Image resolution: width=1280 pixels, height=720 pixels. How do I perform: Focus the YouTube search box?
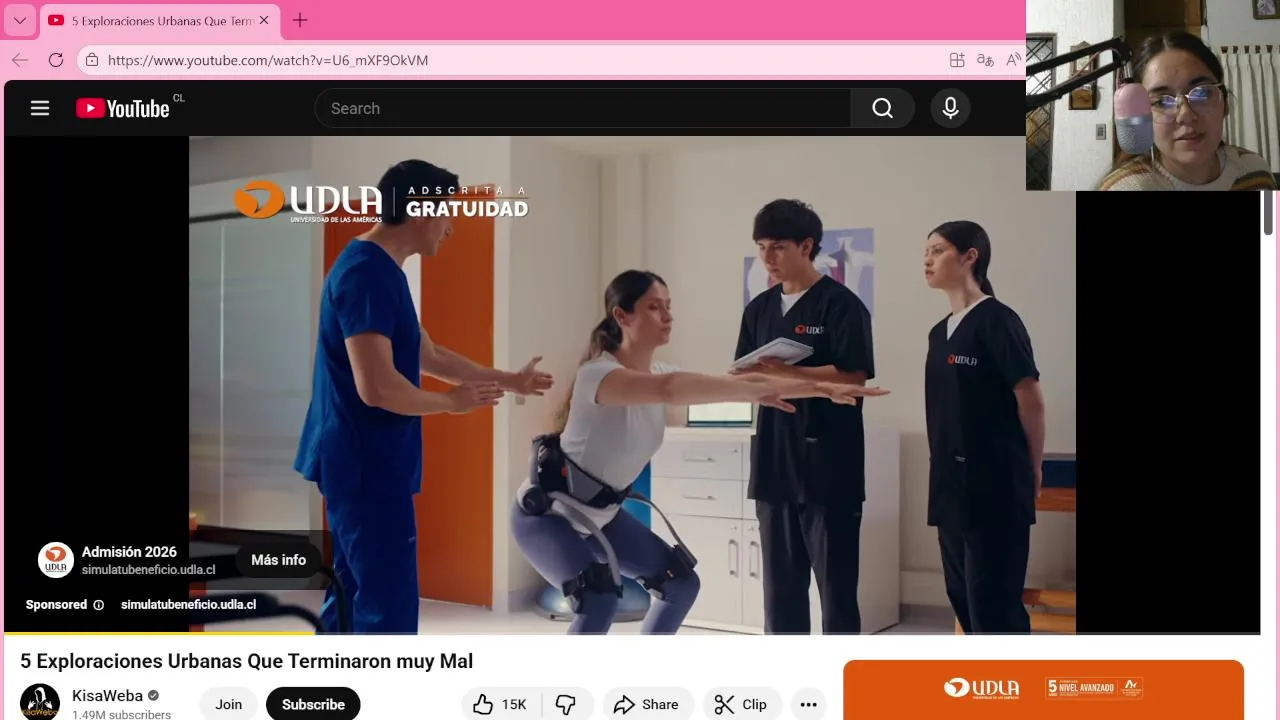tap(583, 108)
